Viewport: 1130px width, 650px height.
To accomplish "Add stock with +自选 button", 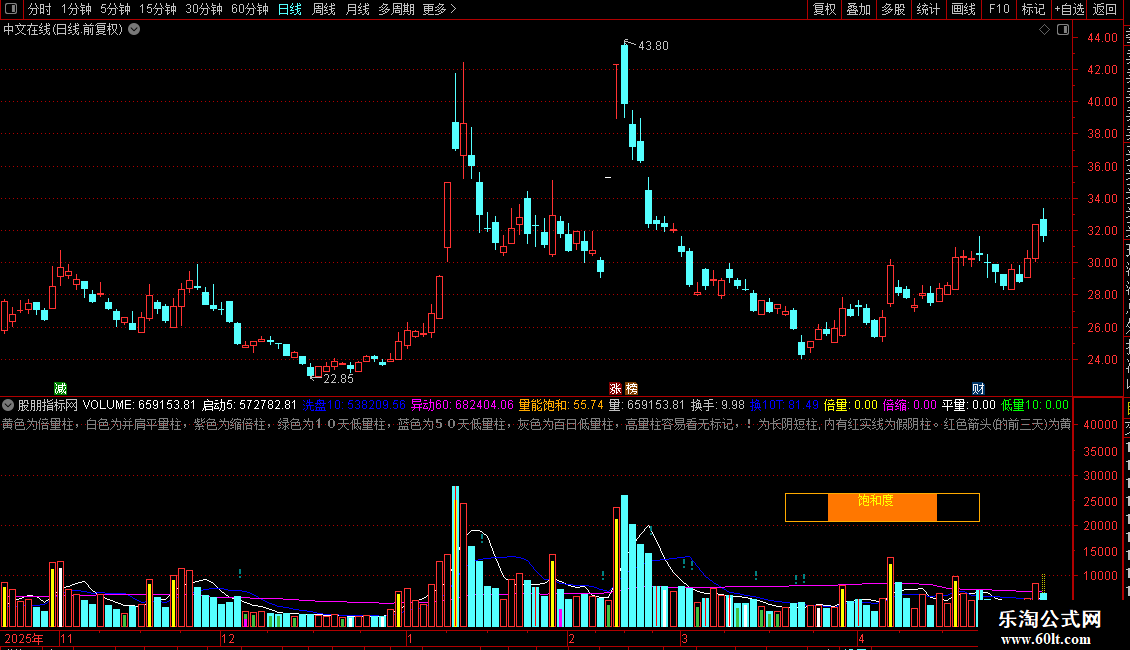I will (x=1069, y=9).
